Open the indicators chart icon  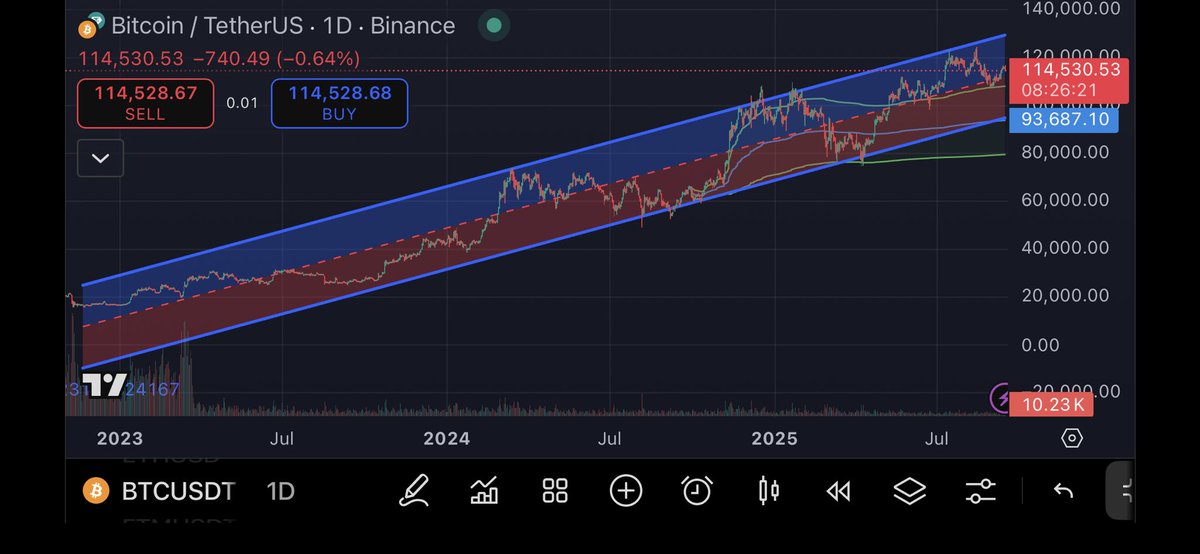pos(485,491)
